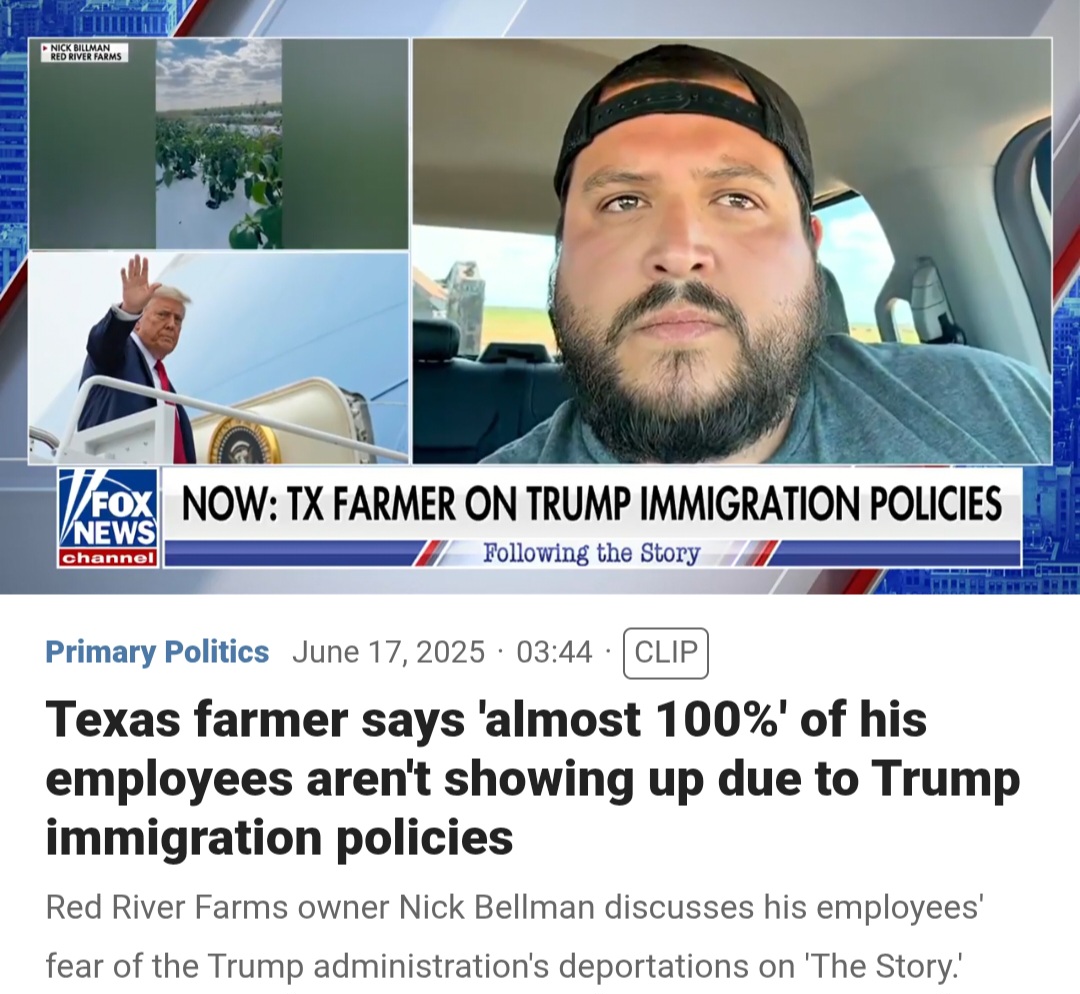Click the Fox News channel logo
Screen dimensions: 1080x994
click(109, 517)
